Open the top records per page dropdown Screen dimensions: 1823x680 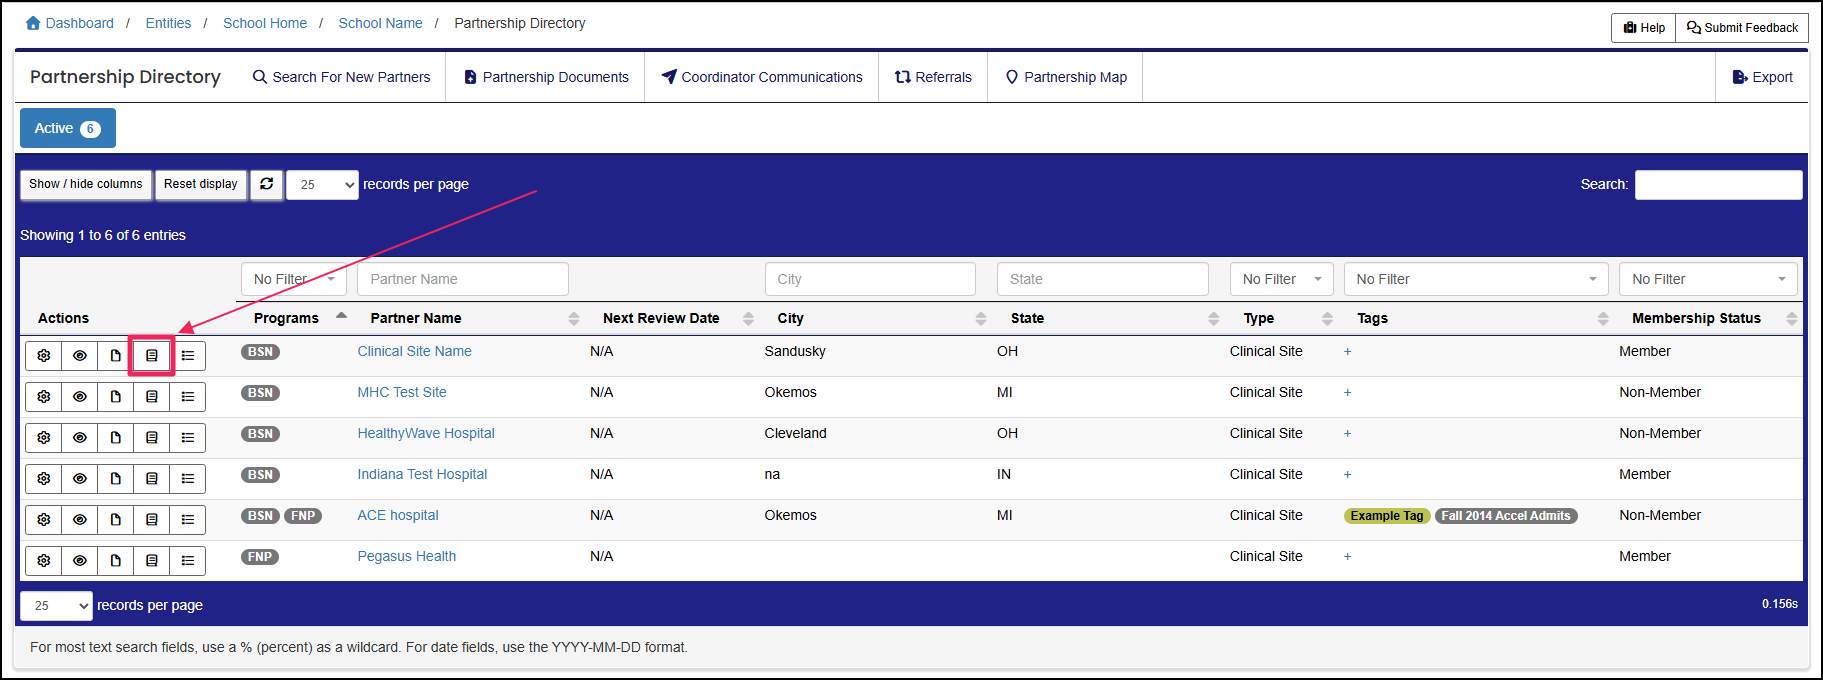322,185
